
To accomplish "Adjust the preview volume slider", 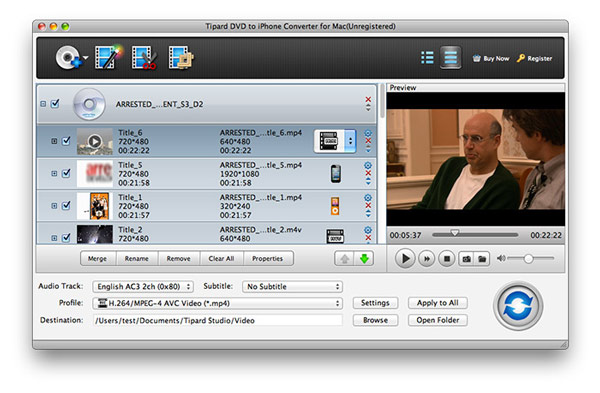I will (x=531, y=259).
